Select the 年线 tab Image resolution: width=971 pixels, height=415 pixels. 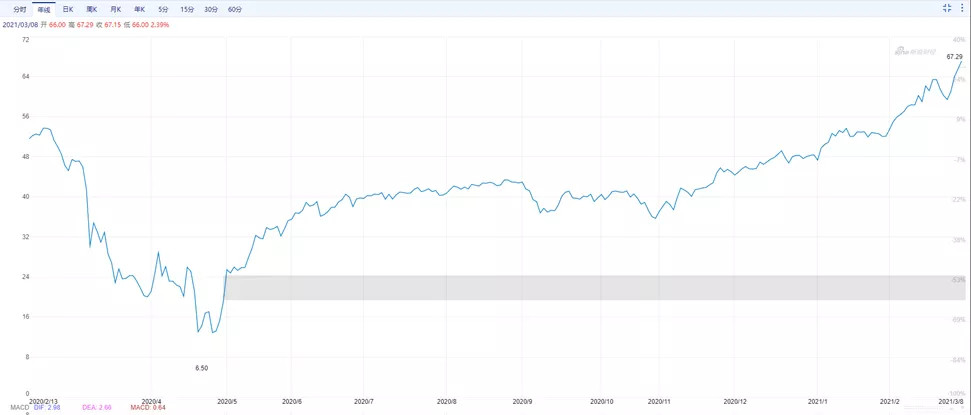click(44, 9)
